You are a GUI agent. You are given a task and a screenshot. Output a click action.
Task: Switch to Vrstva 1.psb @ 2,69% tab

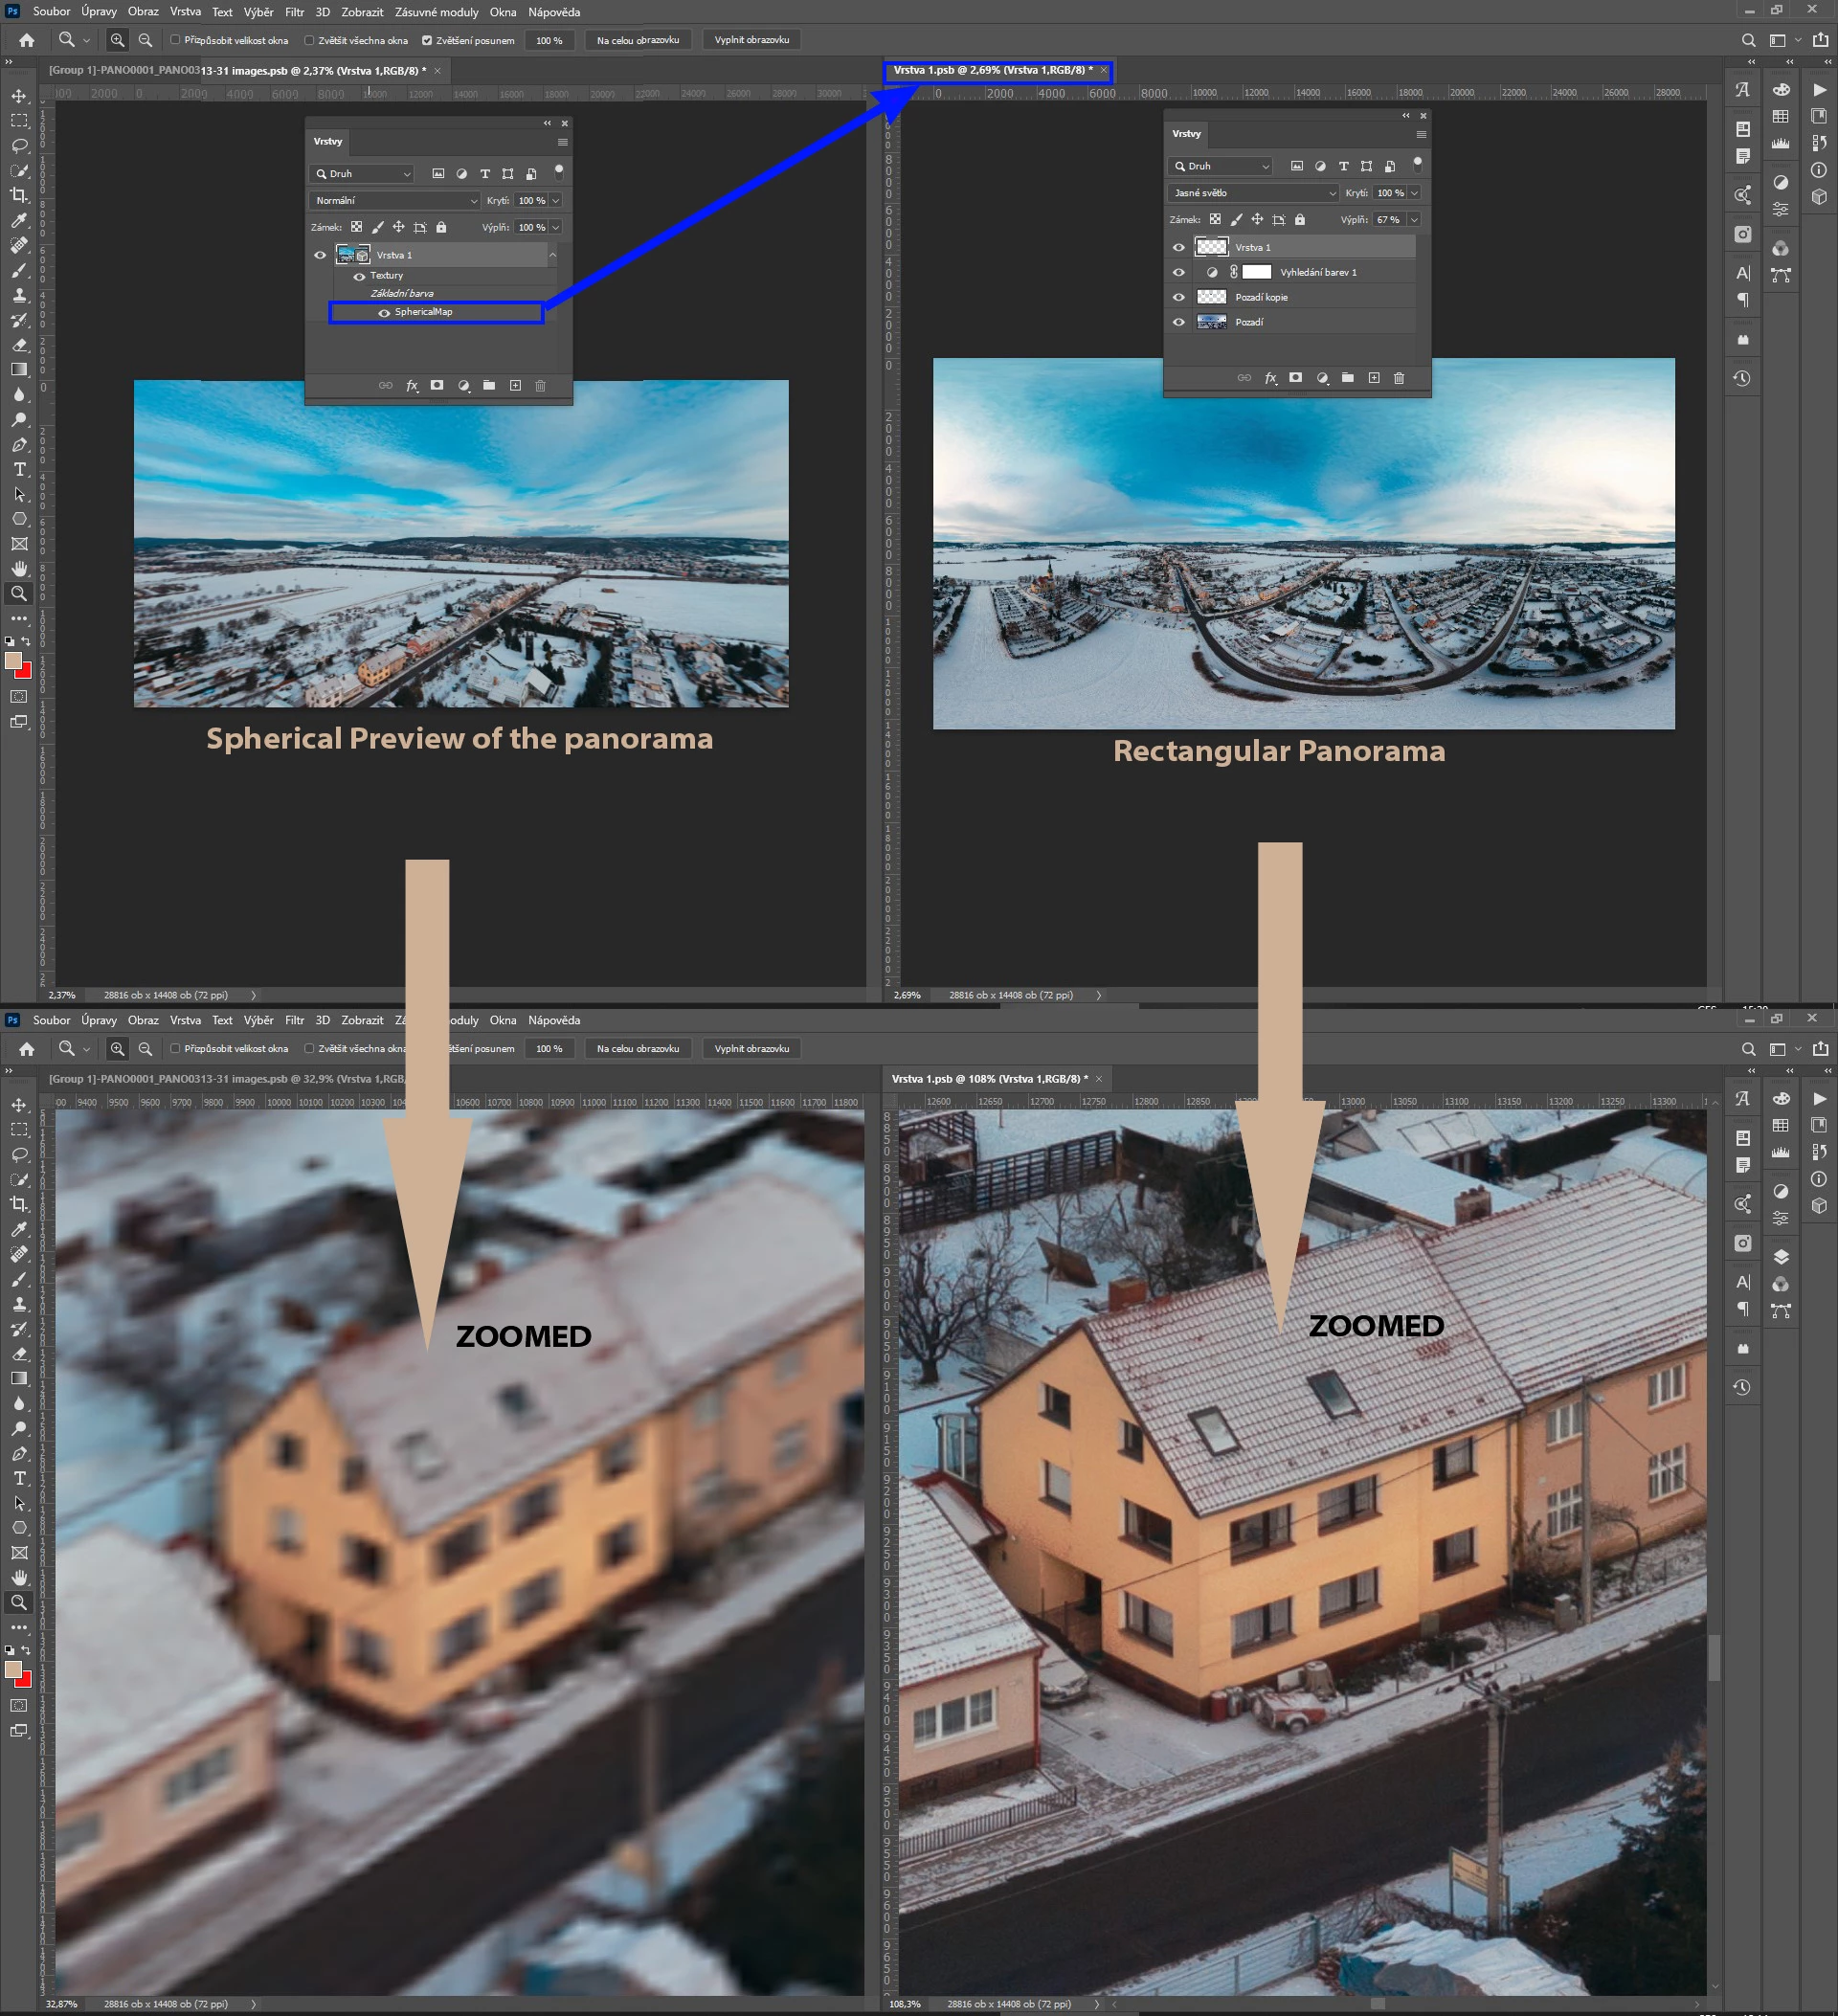(992, 70)
